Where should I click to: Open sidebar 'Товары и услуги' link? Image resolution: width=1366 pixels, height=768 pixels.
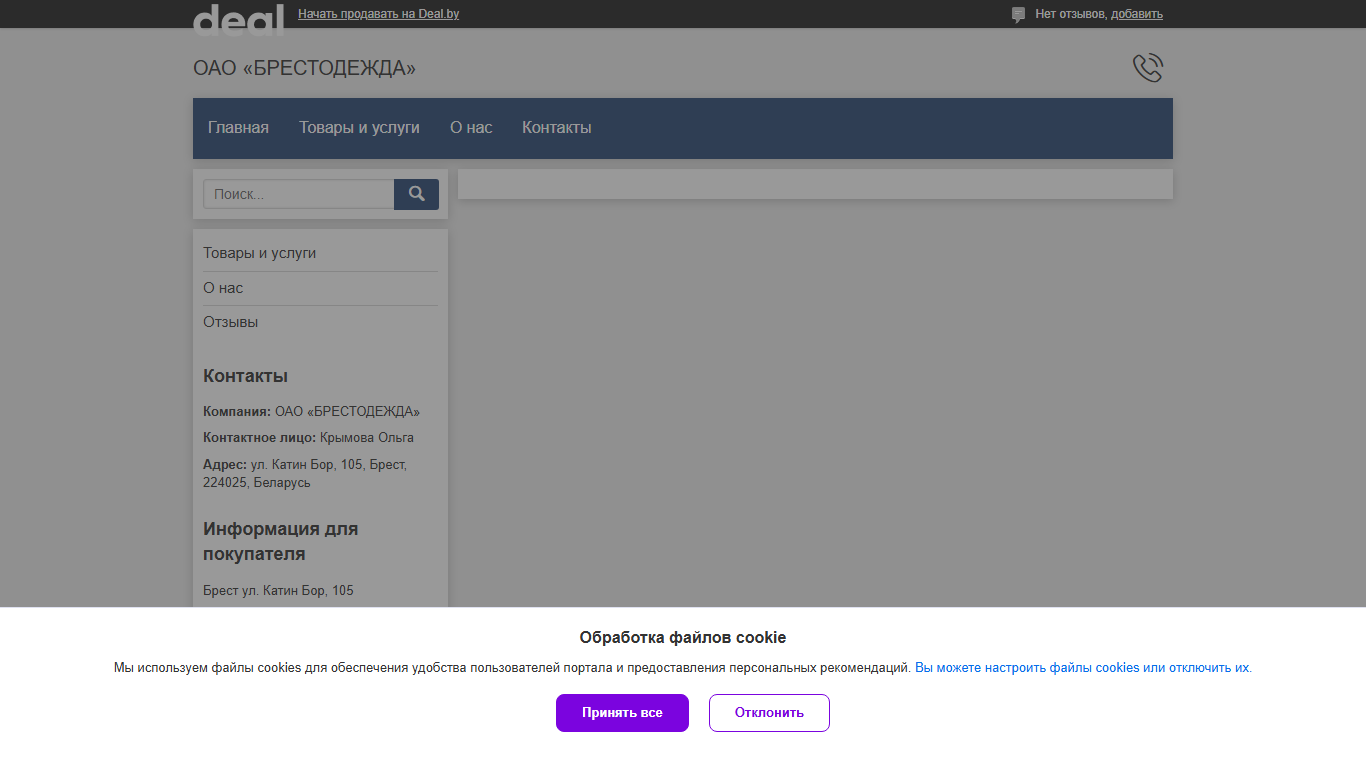point(260,253)
